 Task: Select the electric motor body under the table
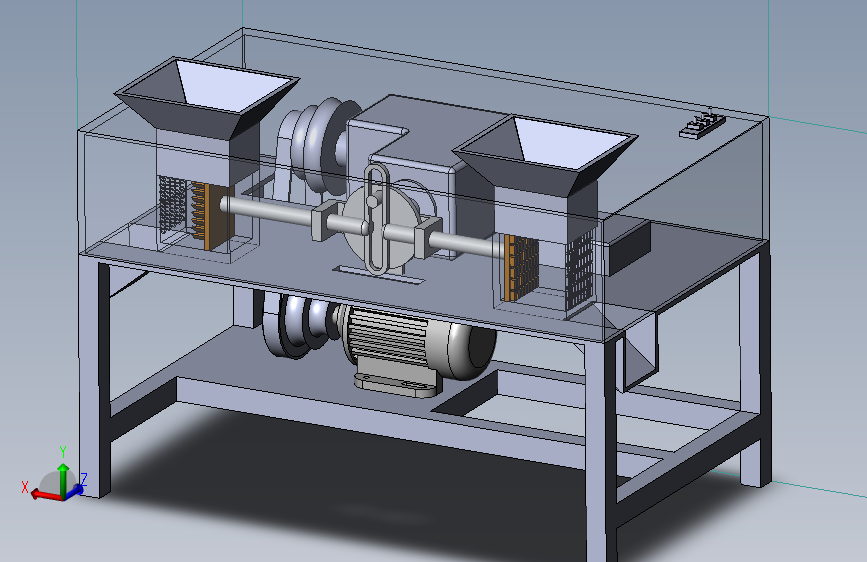click(420, 343)
